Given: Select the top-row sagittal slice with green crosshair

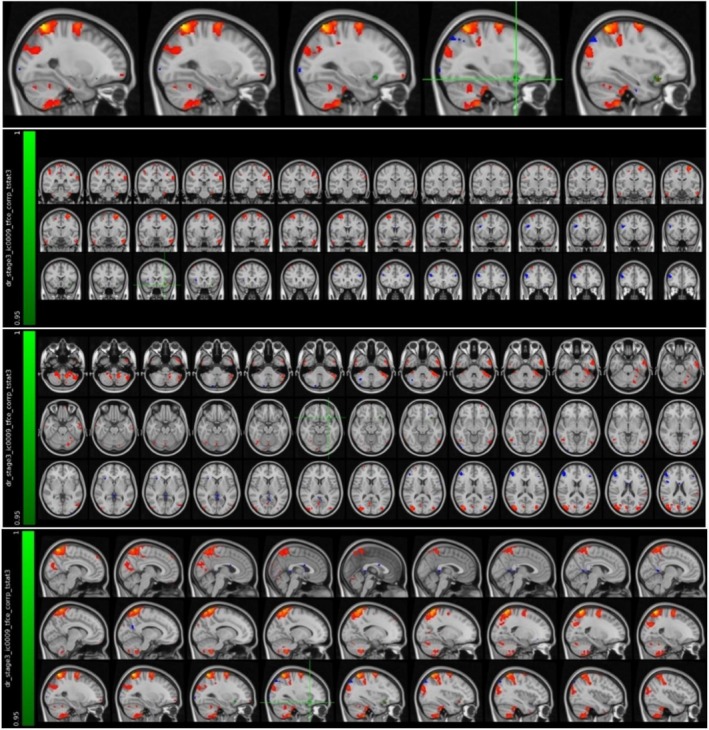Looking at the screenshot, I should [493, 61].
